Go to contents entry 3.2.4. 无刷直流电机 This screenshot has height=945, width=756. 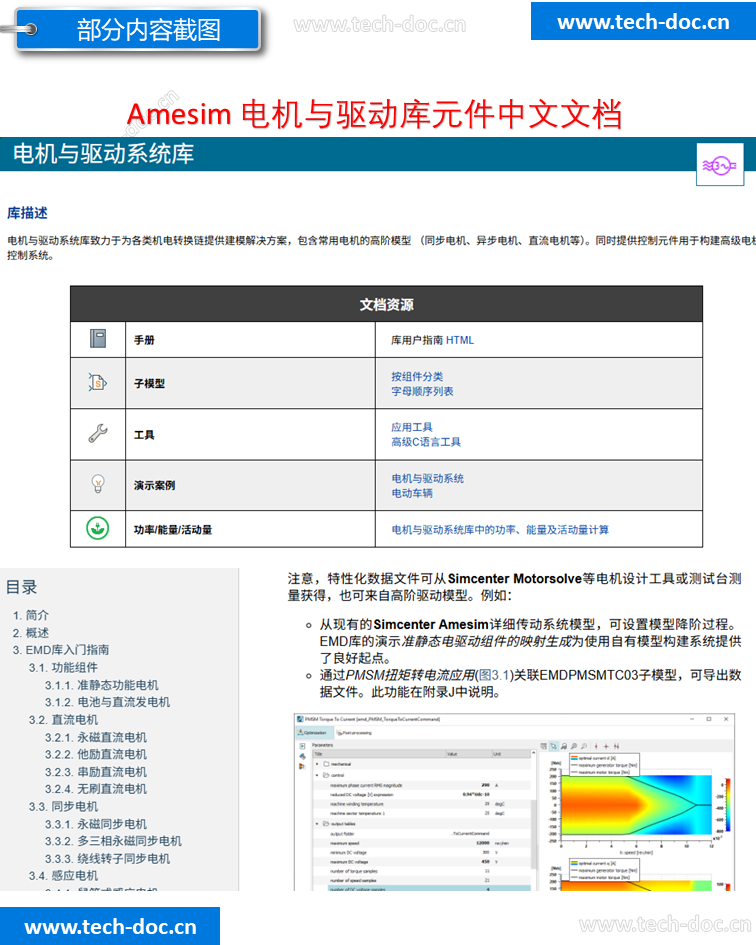96,788
